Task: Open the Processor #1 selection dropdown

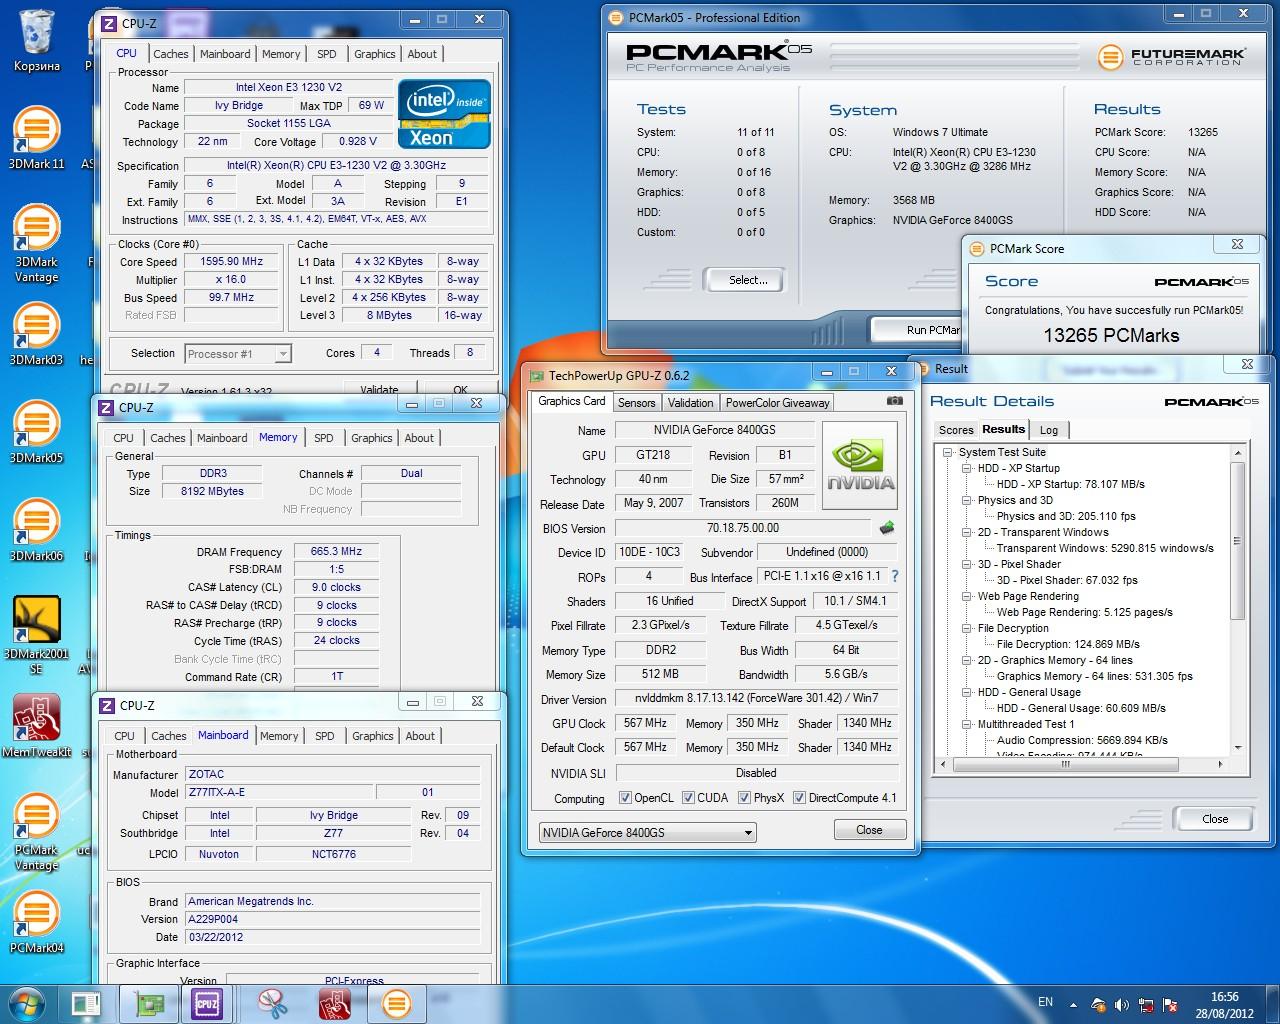Action: point(238,353)
